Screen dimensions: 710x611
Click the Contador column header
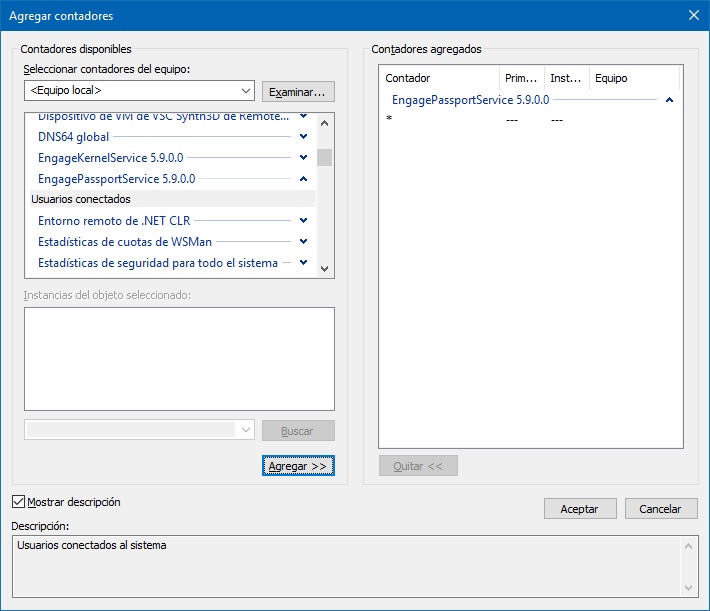coord(438,78)
